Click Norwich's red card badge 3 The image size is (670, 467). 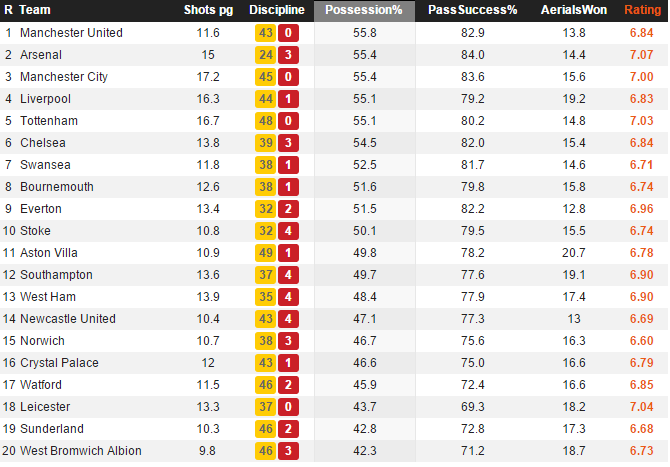[x=288, y=341]
